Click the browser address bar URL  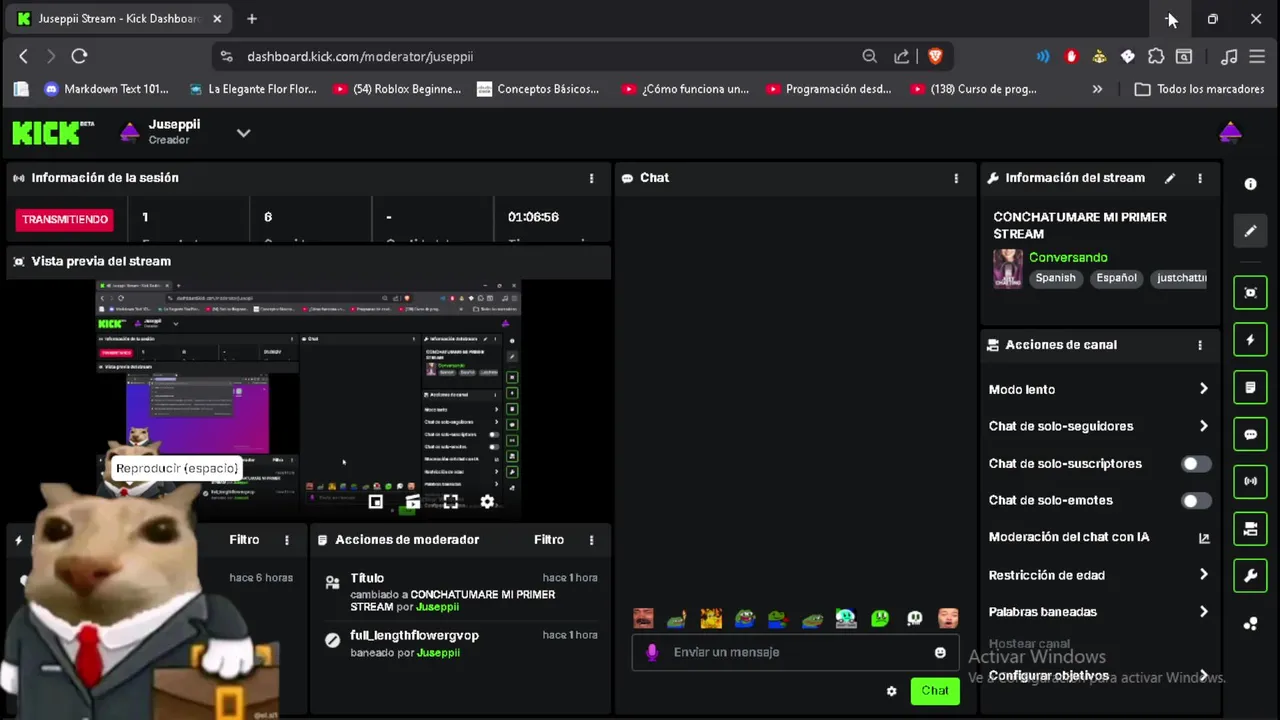(360, 57)
